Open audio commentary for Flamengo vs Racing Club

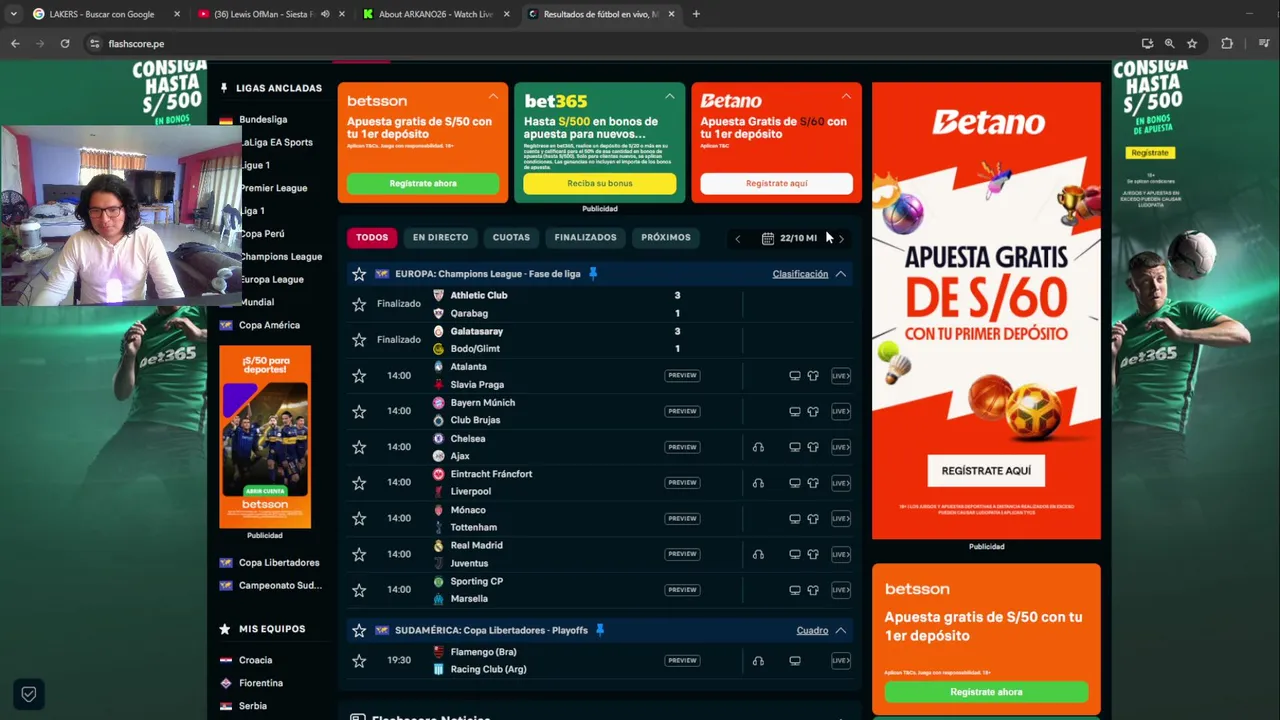[x=758, y=661]
